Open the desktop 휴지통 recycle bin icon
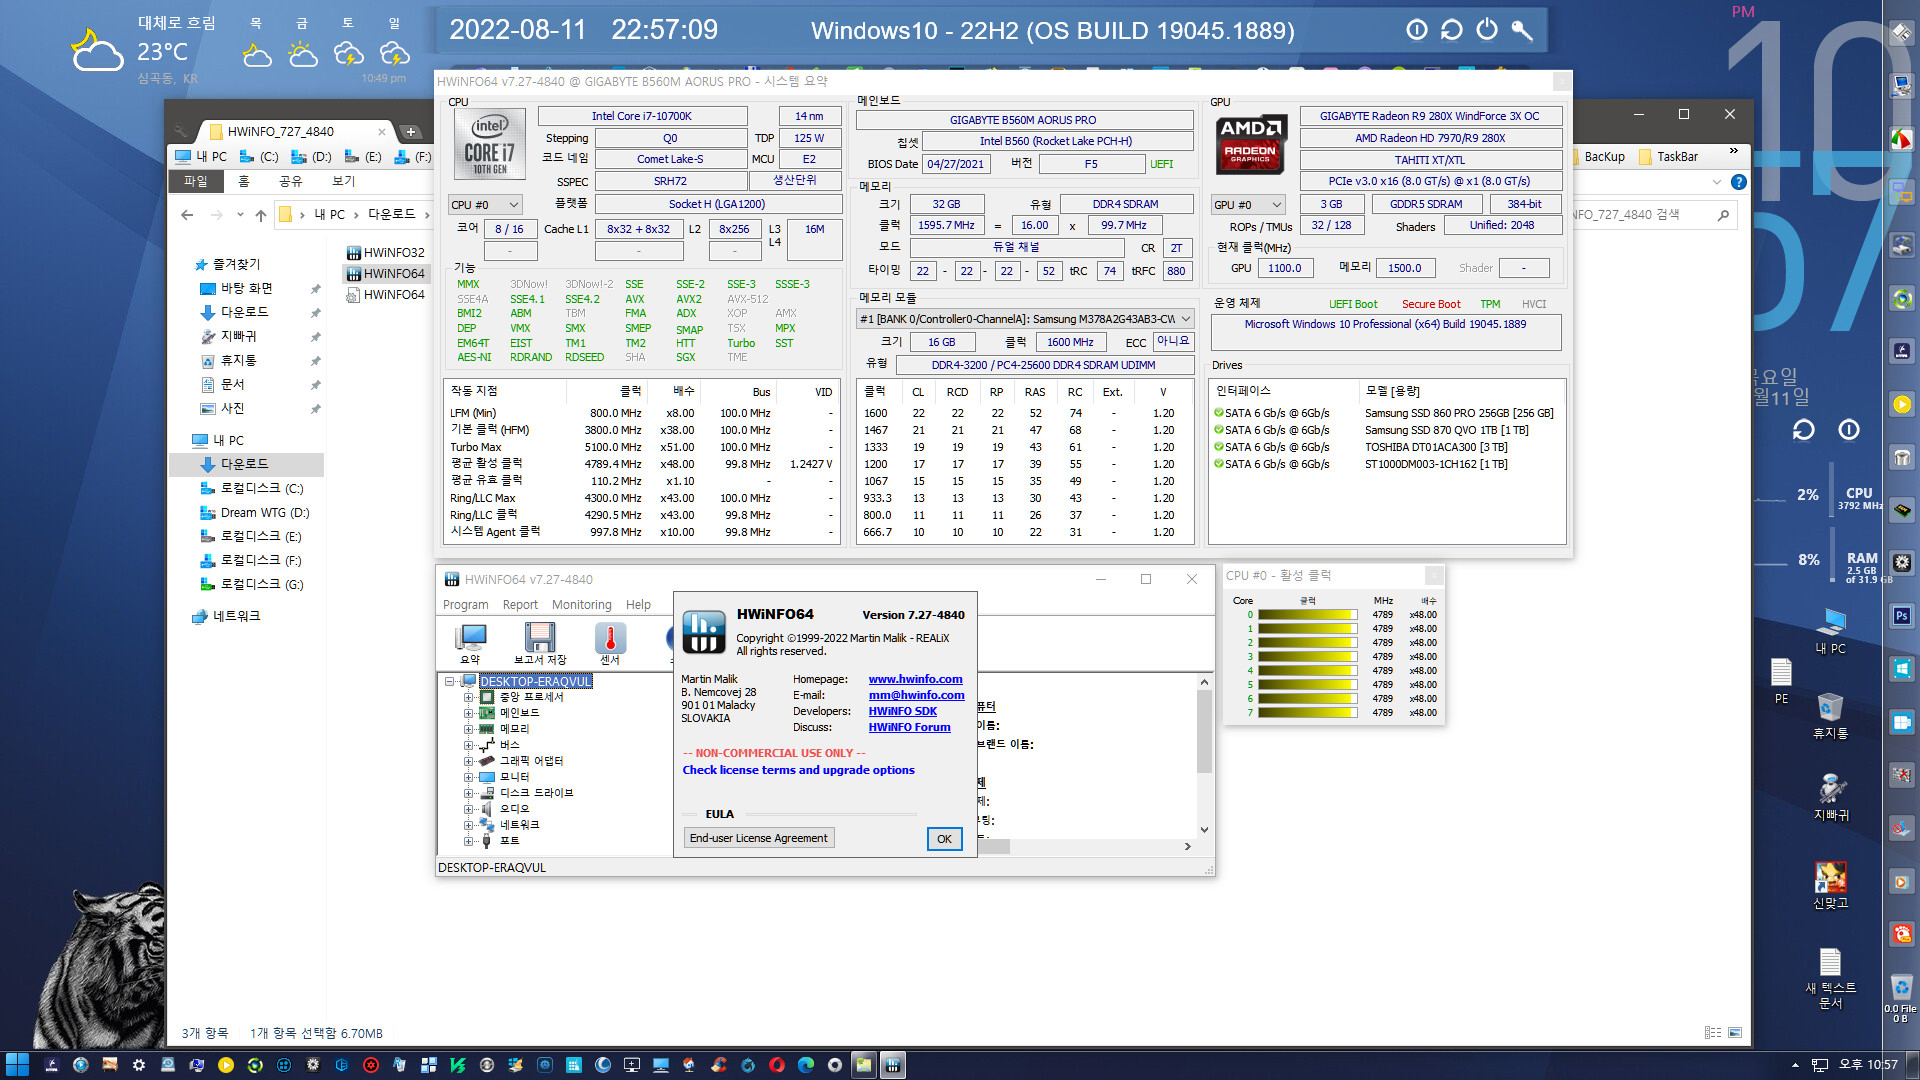Viewport: 1920px width, 1080px height. coord(1830,716)
